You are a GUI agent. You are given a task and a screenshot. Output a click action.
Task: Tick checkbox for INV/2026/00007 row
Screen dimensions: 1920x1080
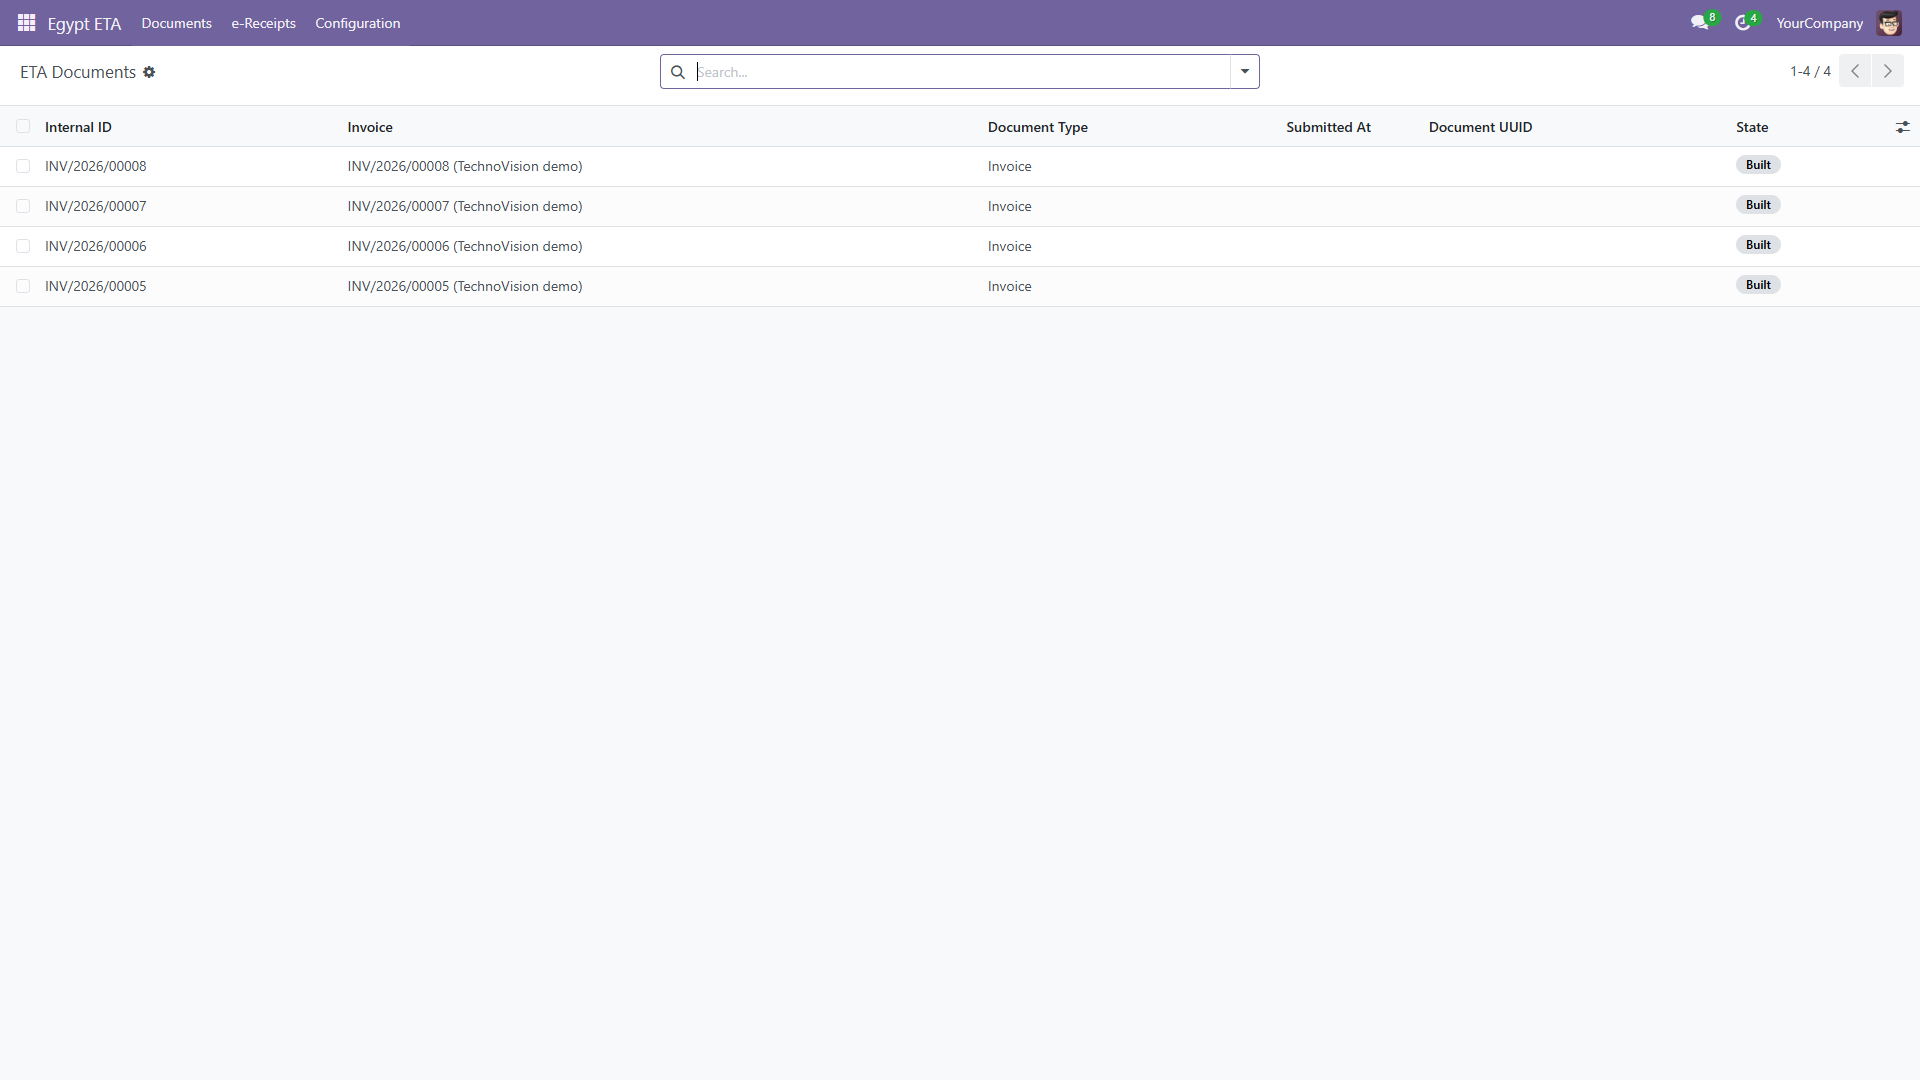tap(23, 206)
